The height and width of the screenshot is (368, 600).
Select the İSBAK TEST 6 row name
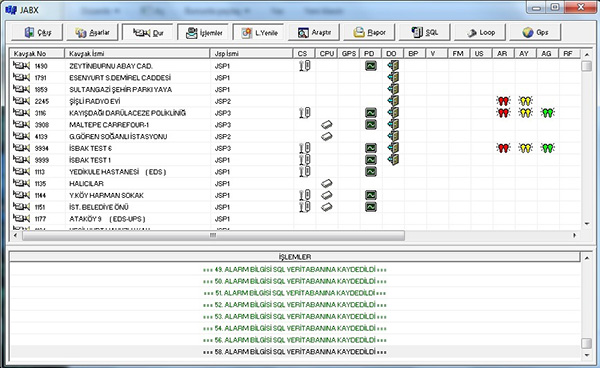pos(90,148)
